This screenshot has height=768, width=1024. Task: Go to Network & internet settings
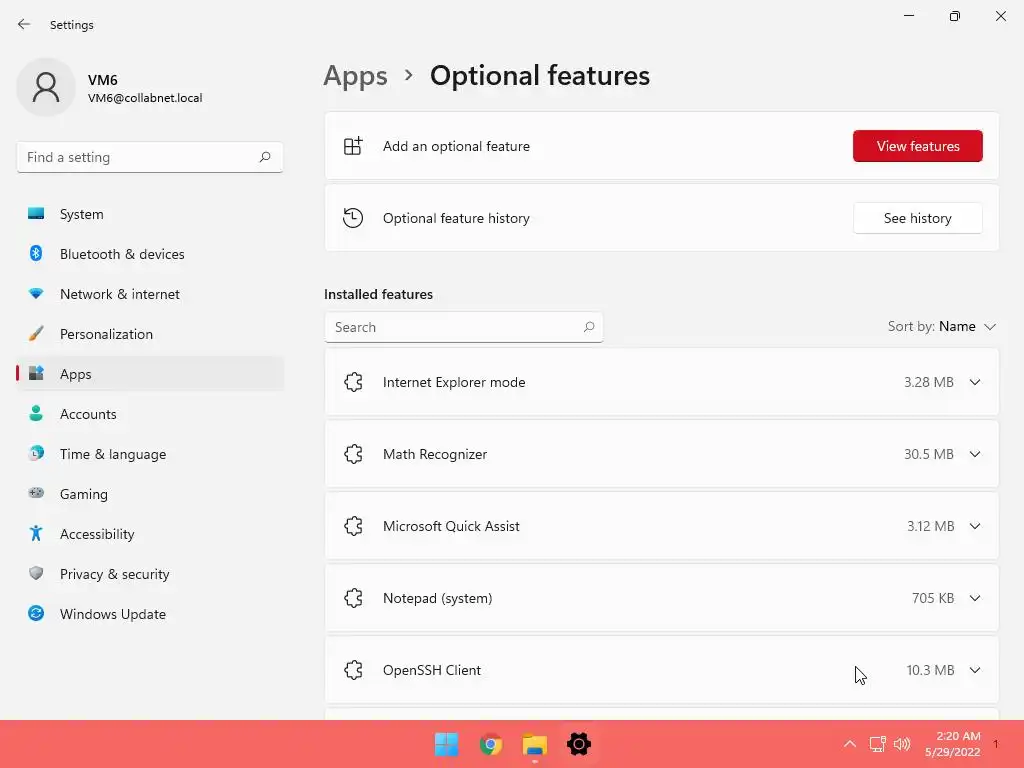pos(150,294)
